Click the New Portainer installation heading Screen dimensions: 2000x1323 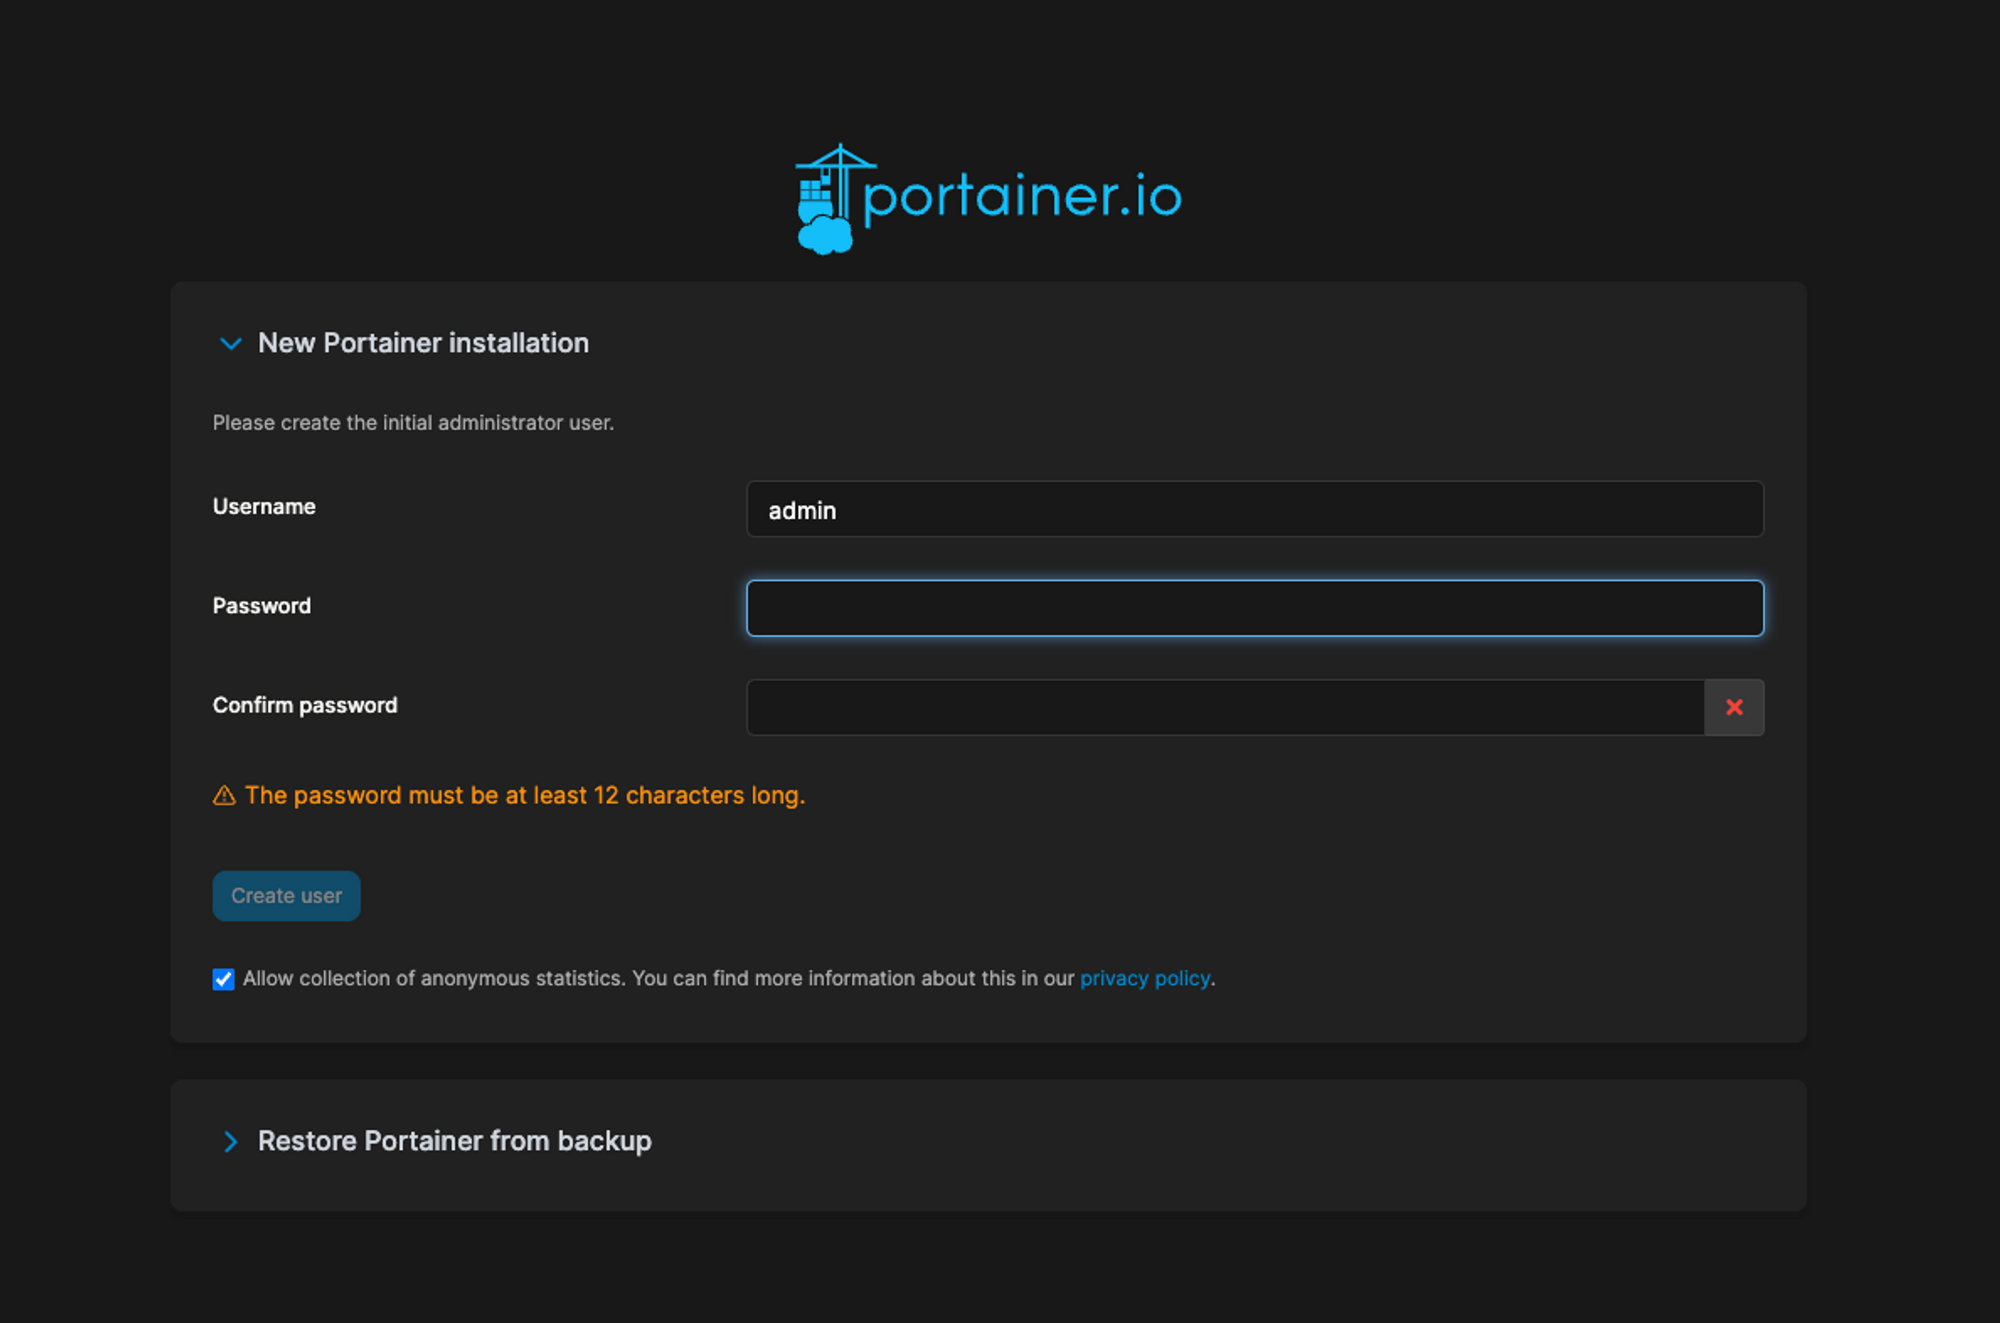423,343
